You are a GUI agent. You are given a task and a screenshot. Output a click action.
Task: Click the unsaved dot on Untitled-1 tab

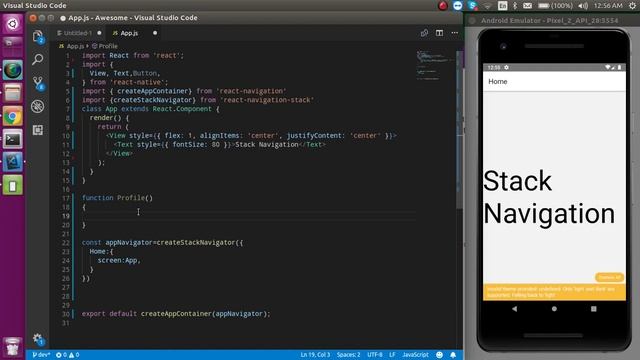[x=99, y=33]
